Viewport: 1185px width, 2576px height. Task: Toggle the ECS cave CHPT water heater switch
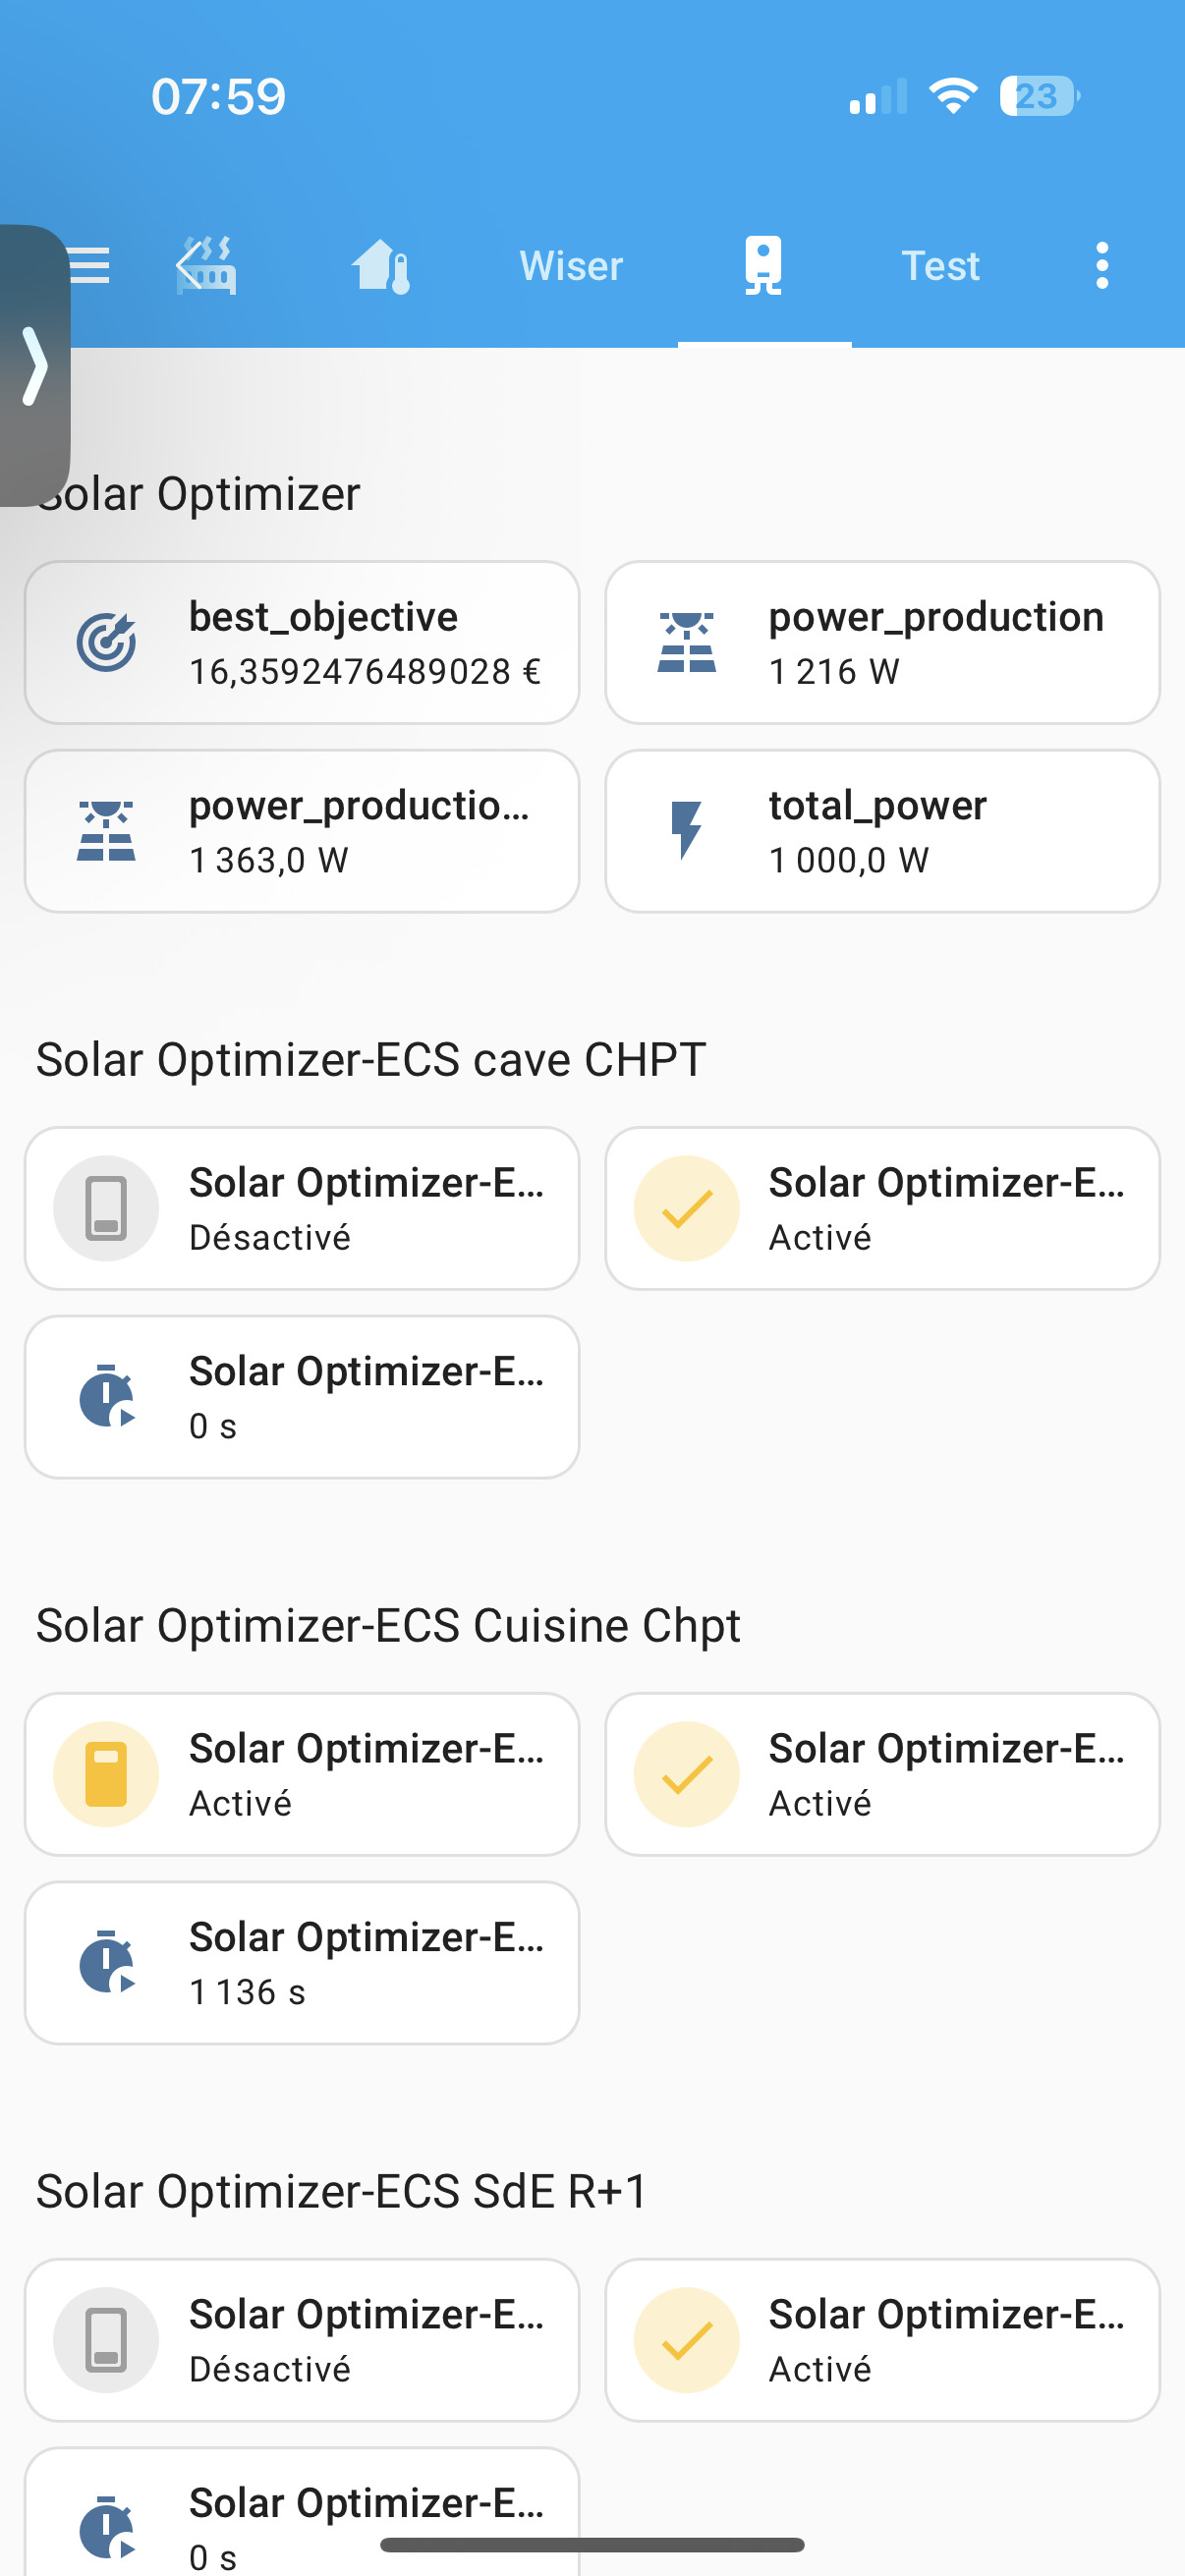(x=106, y=1208)
